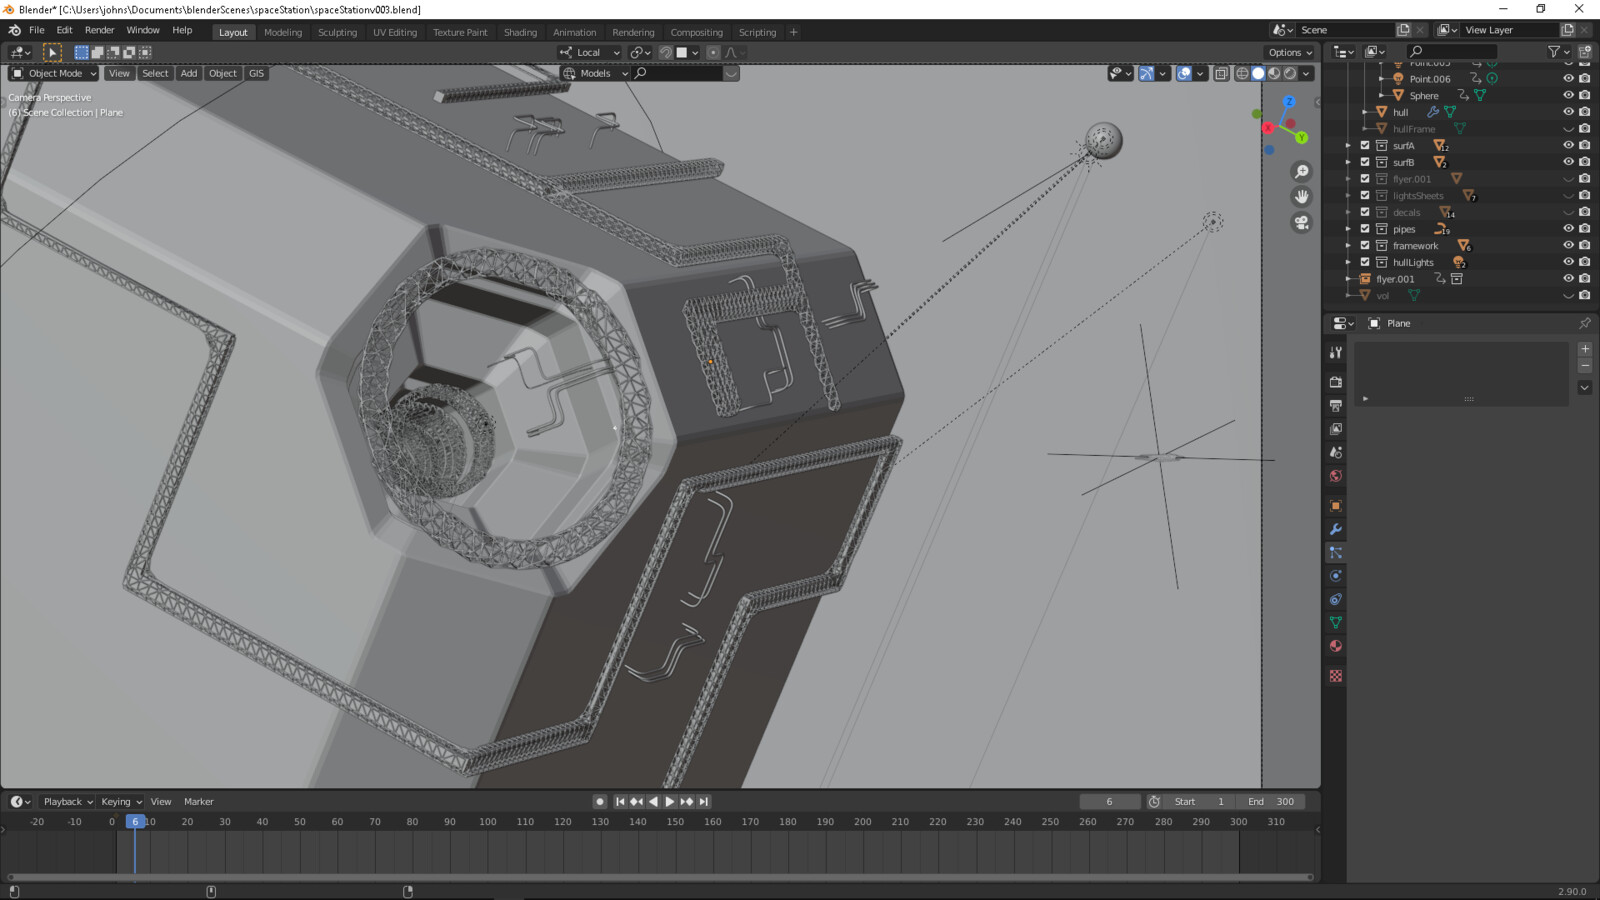Open the Playback dropdown in timeline
The height and width of the screenshot is (900, 1600).
coord(68,801)
